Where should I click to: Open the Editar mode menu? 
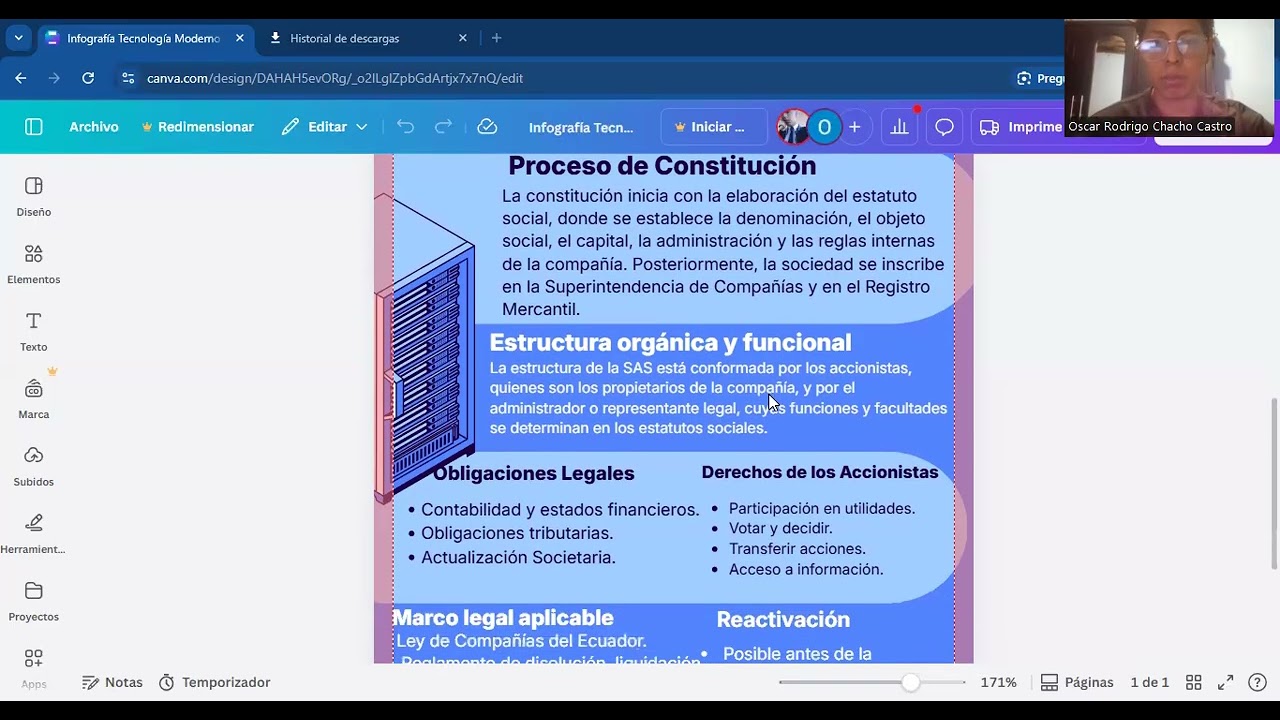click(325, 127)
